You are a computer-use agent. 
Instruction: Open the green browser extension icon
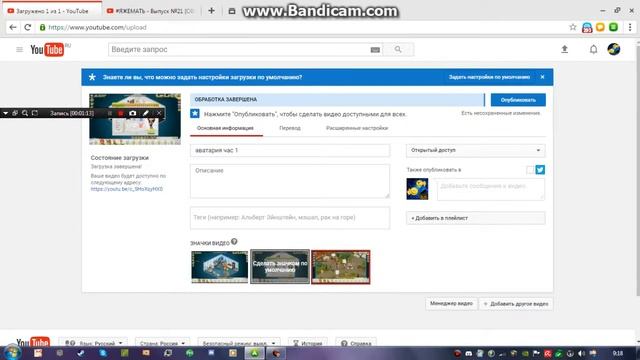[613, 27]
